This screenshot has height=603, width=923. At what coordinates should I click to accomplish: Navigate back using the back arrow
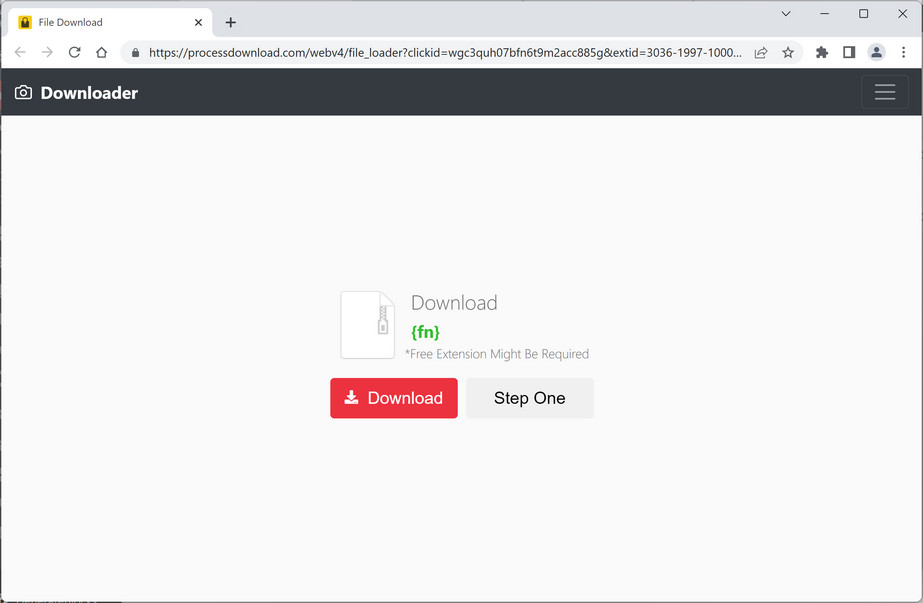pyautogui.click(x=20, y=51)
